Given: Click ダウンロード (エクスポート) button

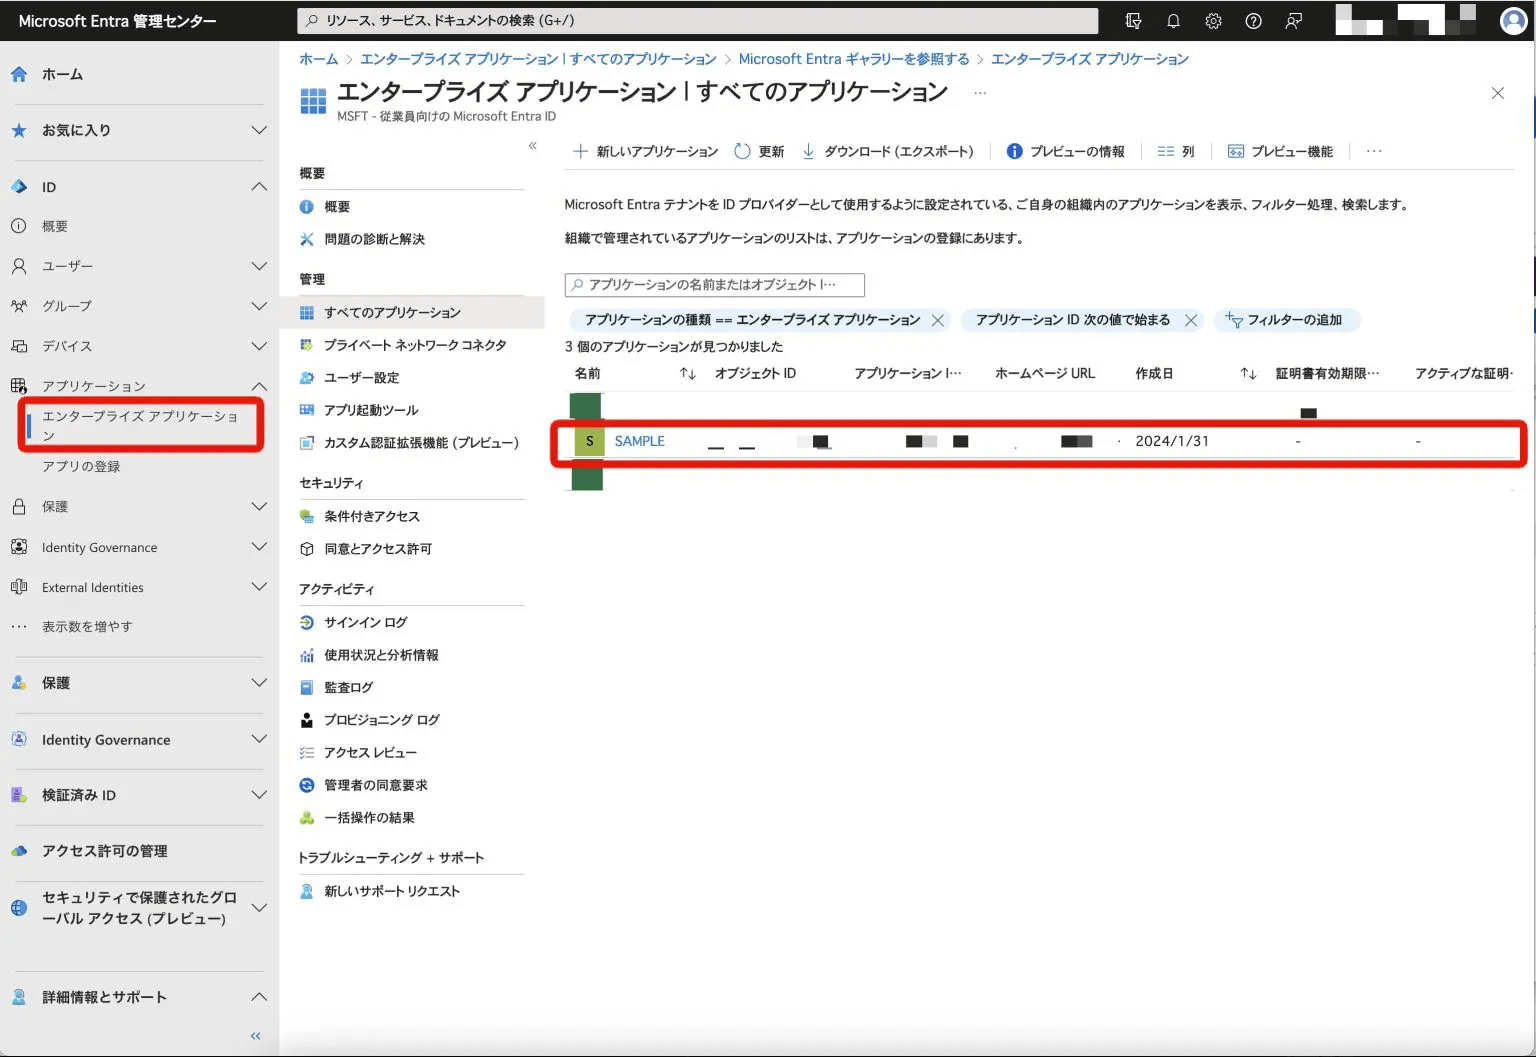Looking at the screenshot, I should 887,151.
